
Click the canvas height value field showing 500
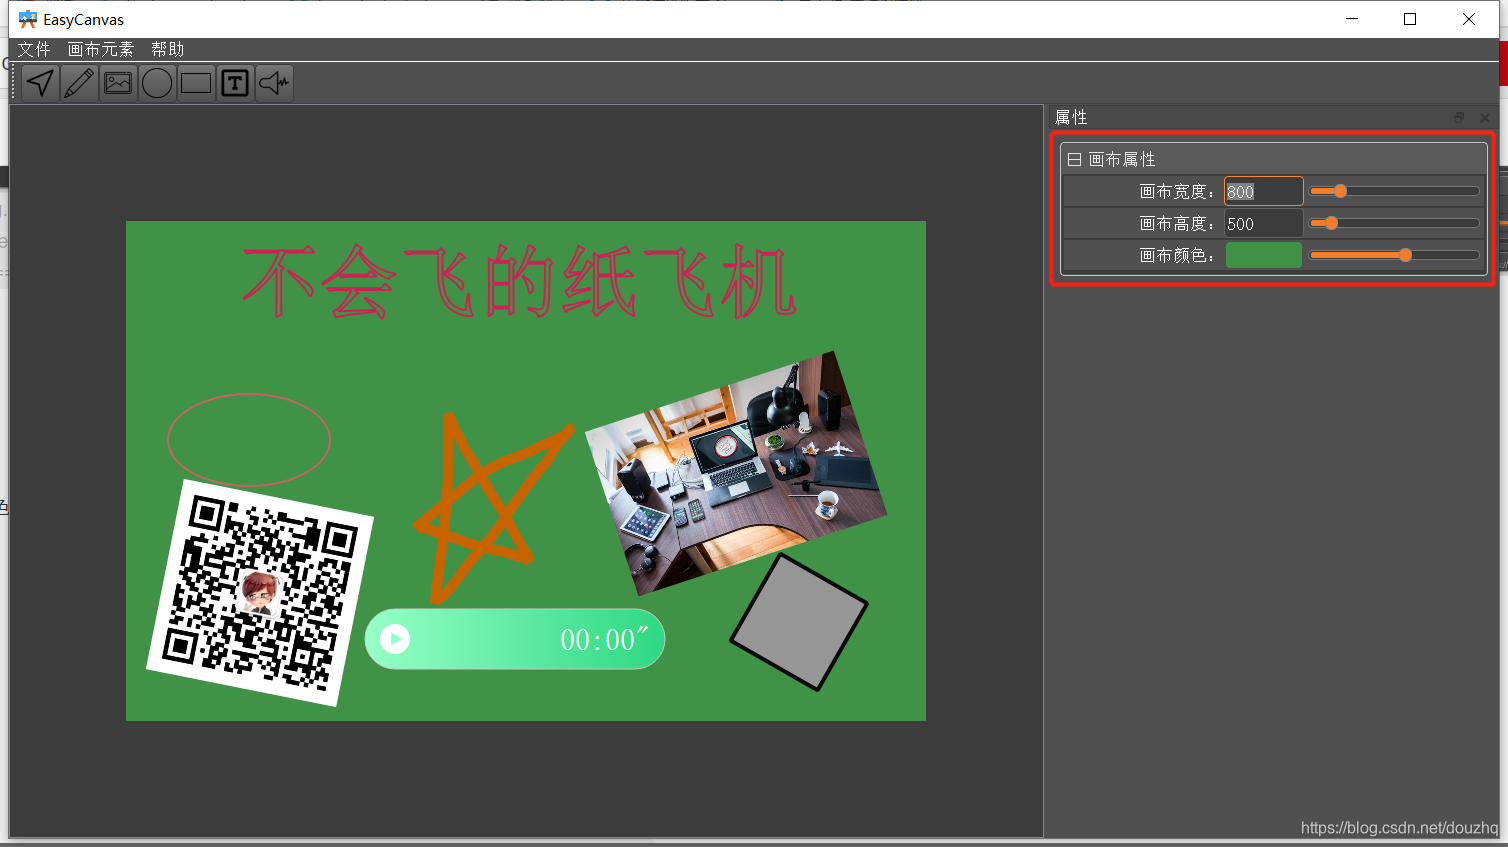click(x=1263, y=223)
